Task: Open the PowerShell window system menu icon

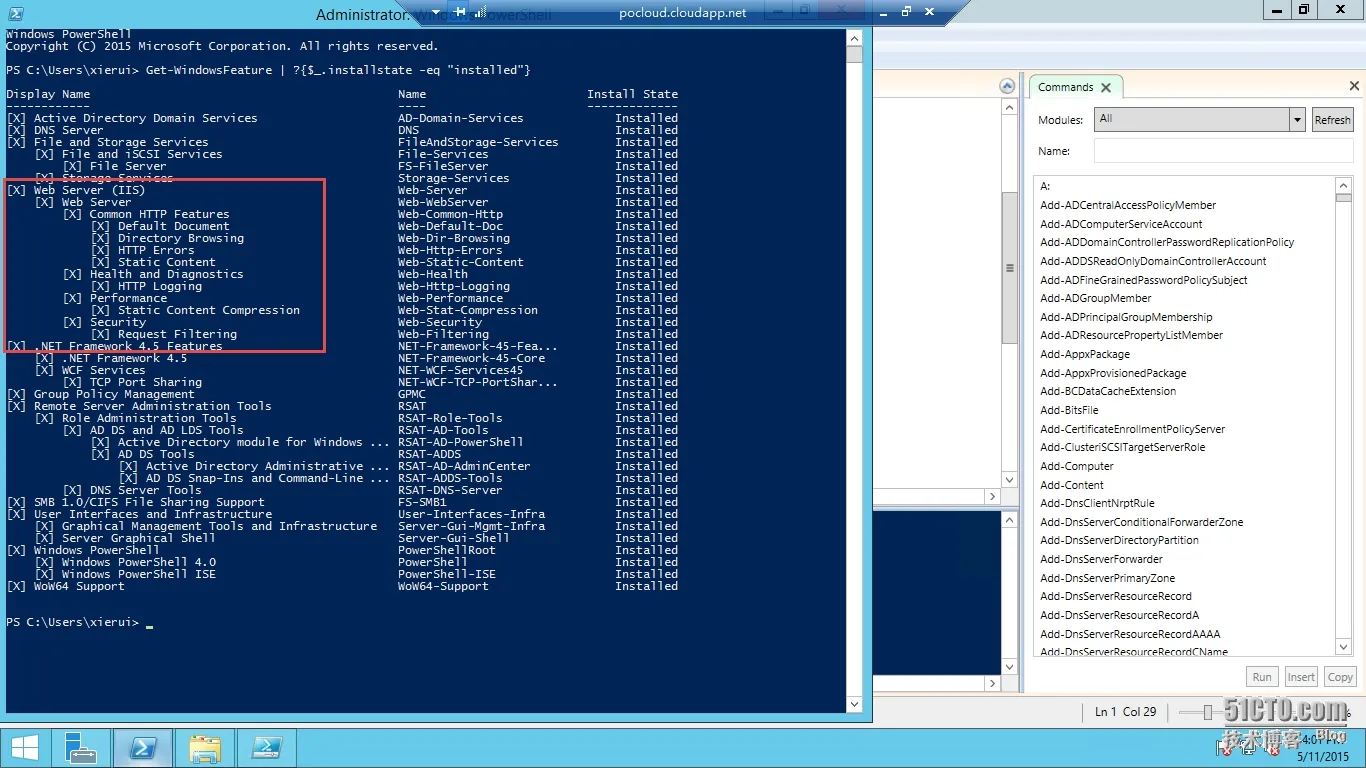Action: coord(15,13)
